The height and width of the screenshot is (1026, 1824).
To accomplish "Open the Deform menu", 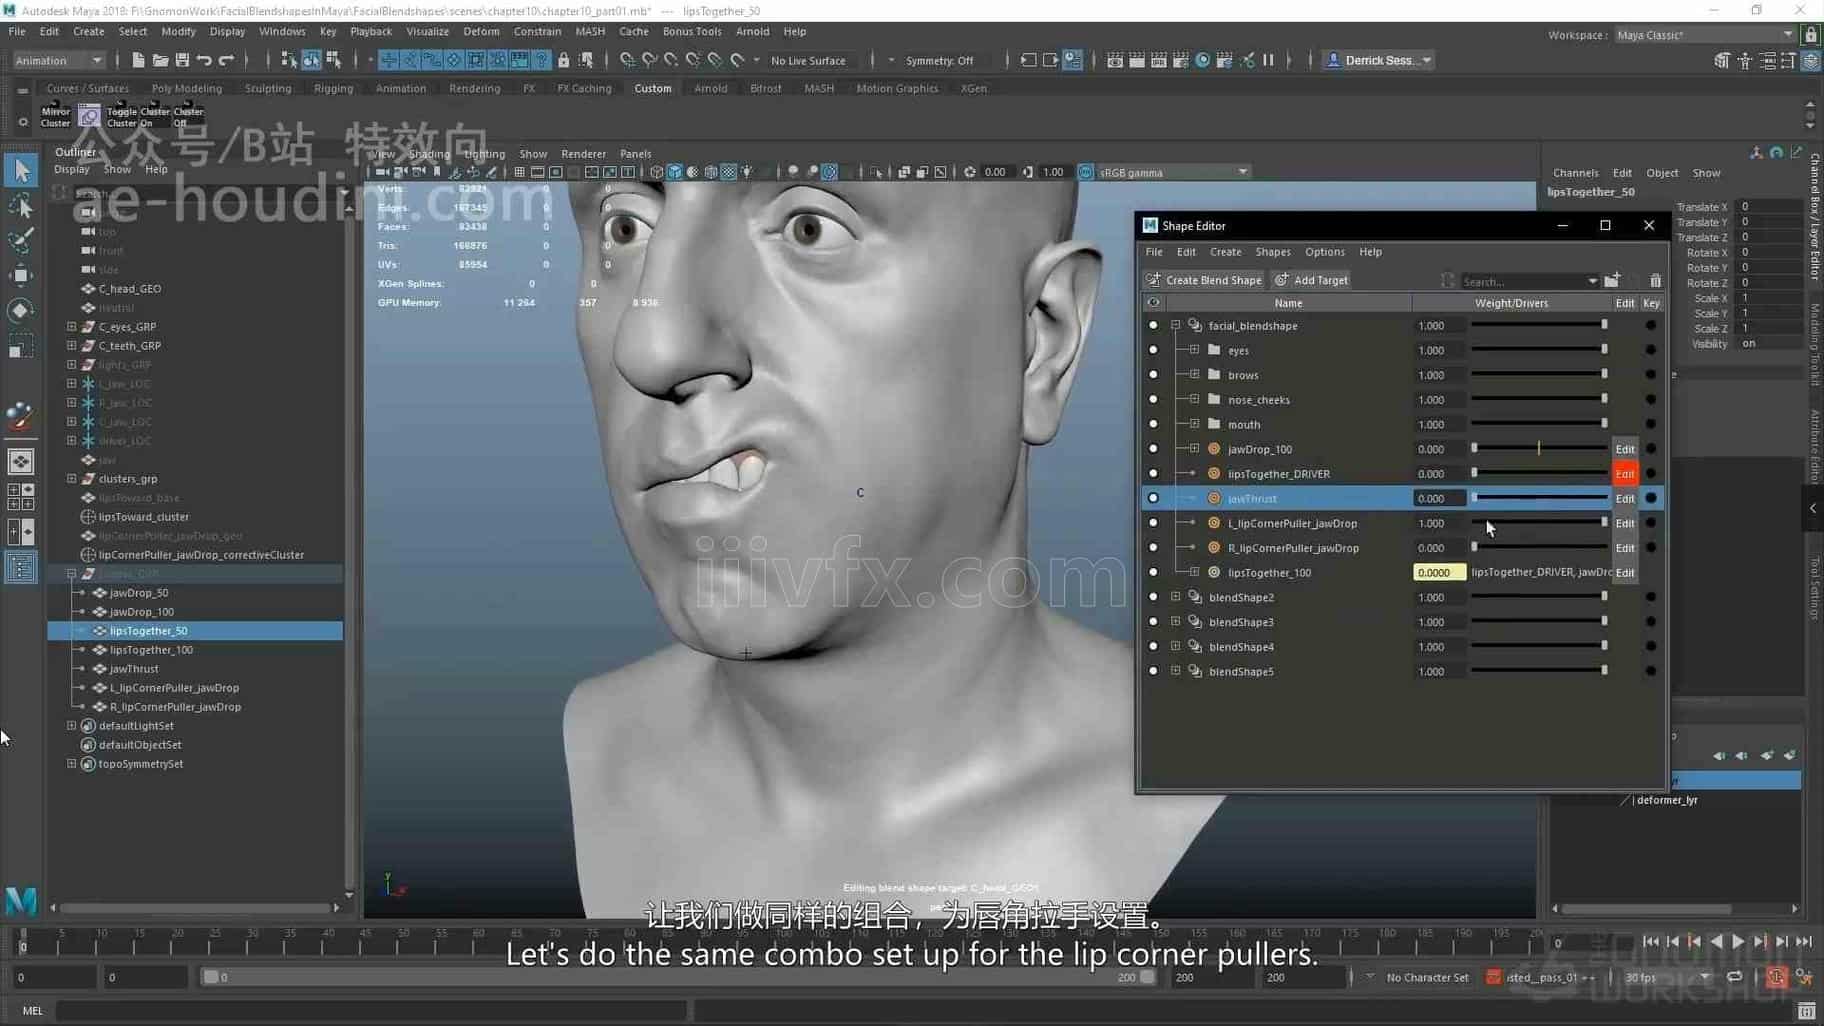I will (481, 31).
